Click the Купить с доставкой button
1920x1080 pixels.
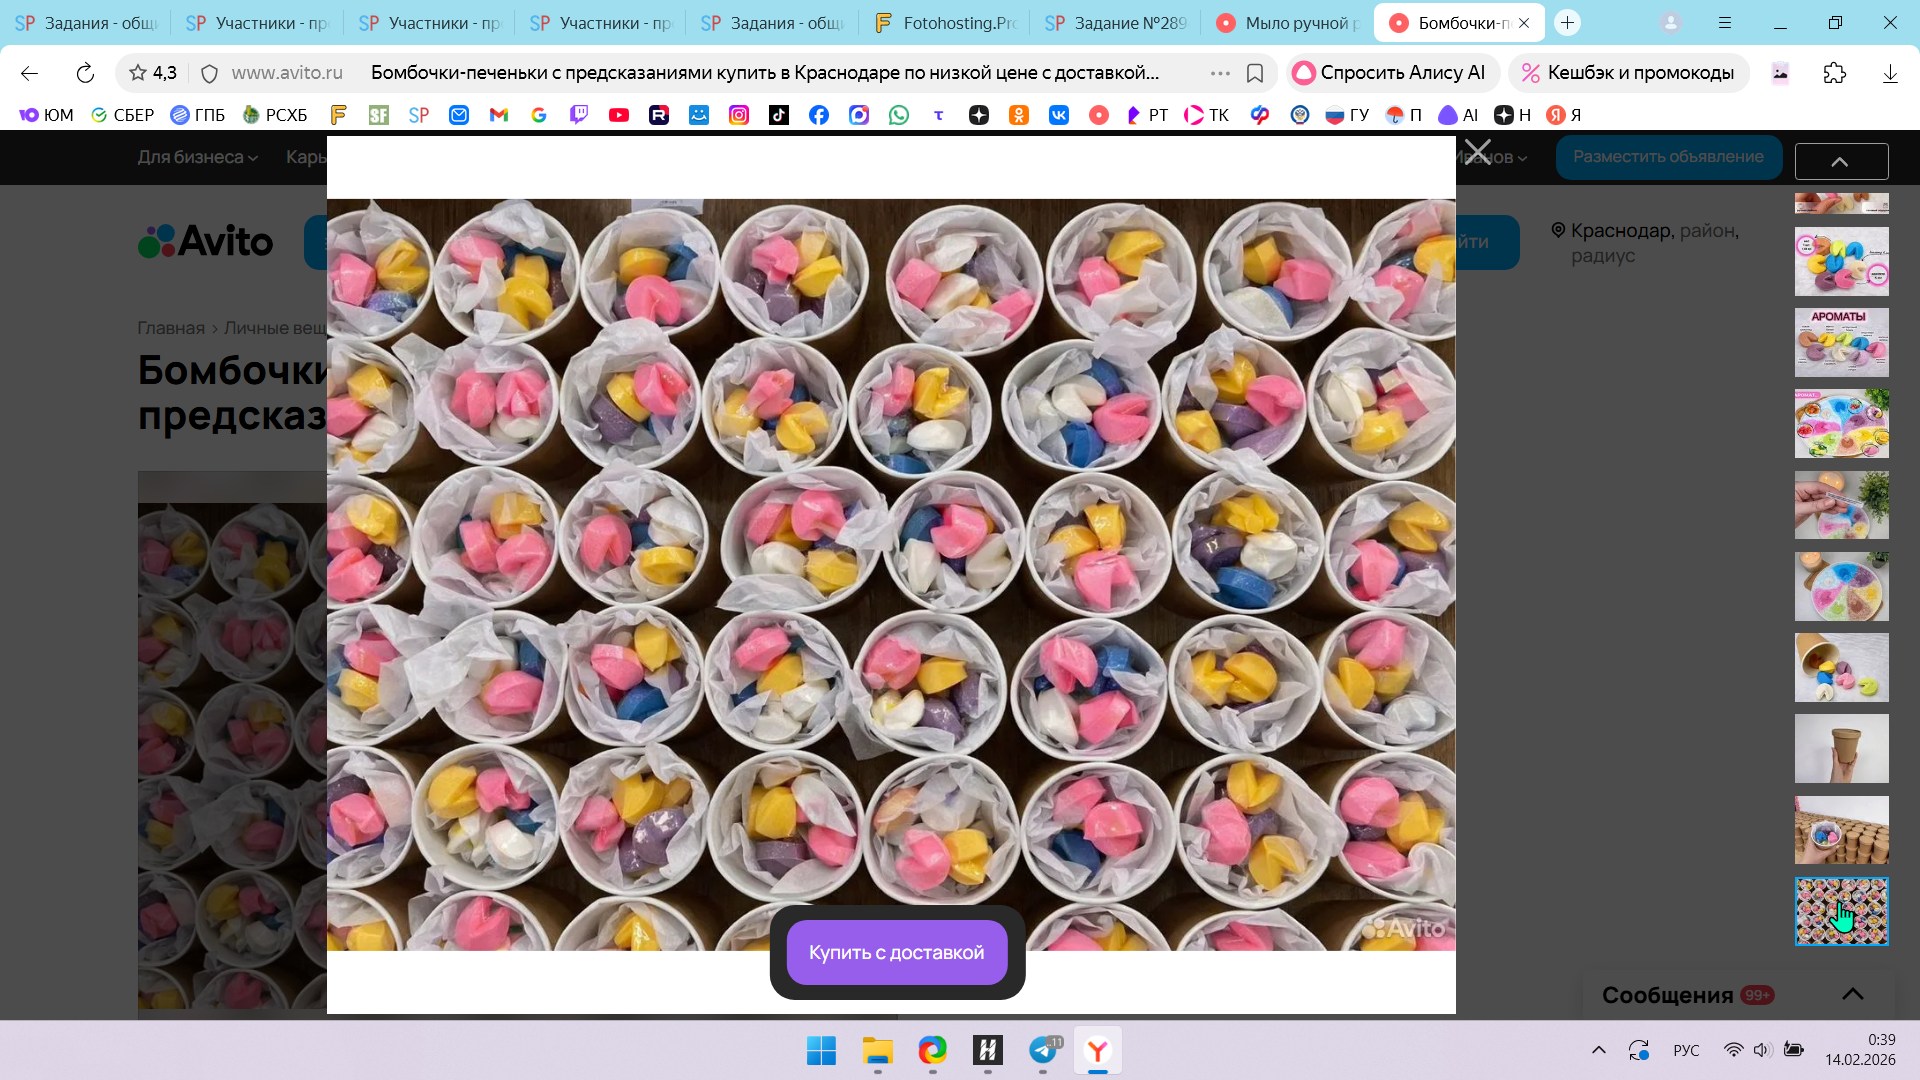click(896, 952)
